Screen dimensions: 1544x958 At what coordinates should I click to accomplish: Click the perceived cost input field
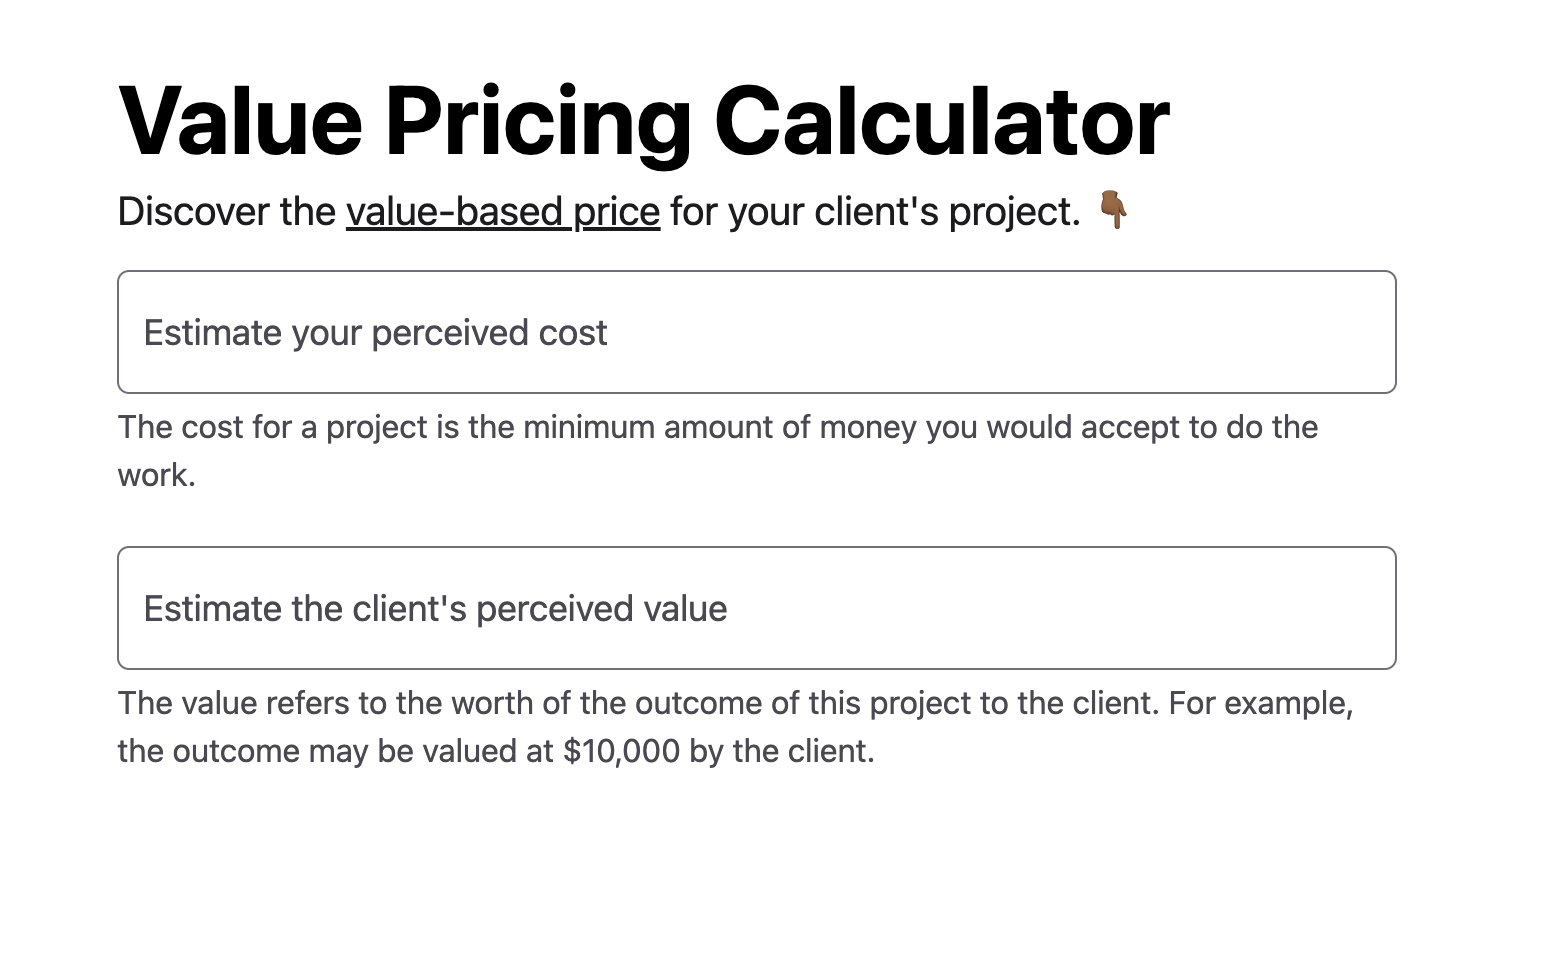coord(757,331)
